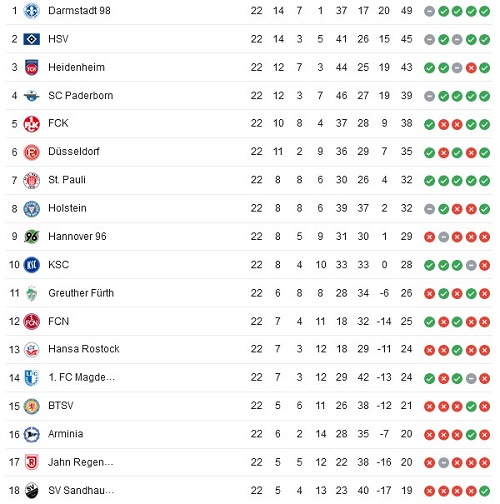The width and height of the screenshot is (500, 504).
Task: Click the Hannover 96 logo
Action: tap(32, 237)
